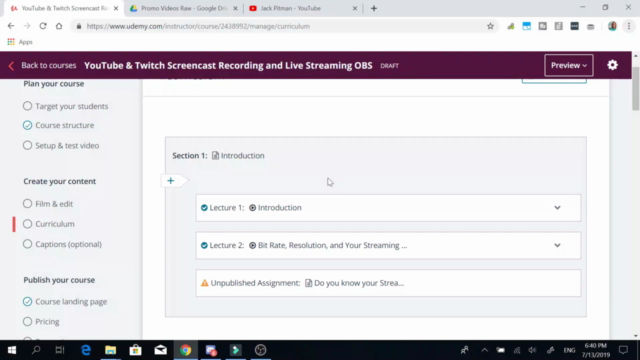Open the Windows notification center
The height and width of the screenshot is (360, 640).
tap(623, 350)
